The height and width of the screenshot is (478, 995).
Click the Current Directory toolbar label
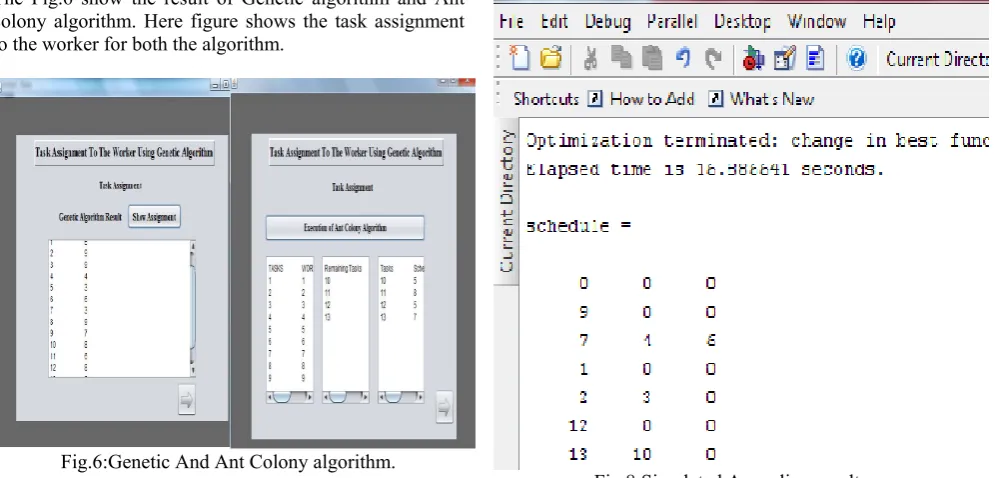[937, 59]
